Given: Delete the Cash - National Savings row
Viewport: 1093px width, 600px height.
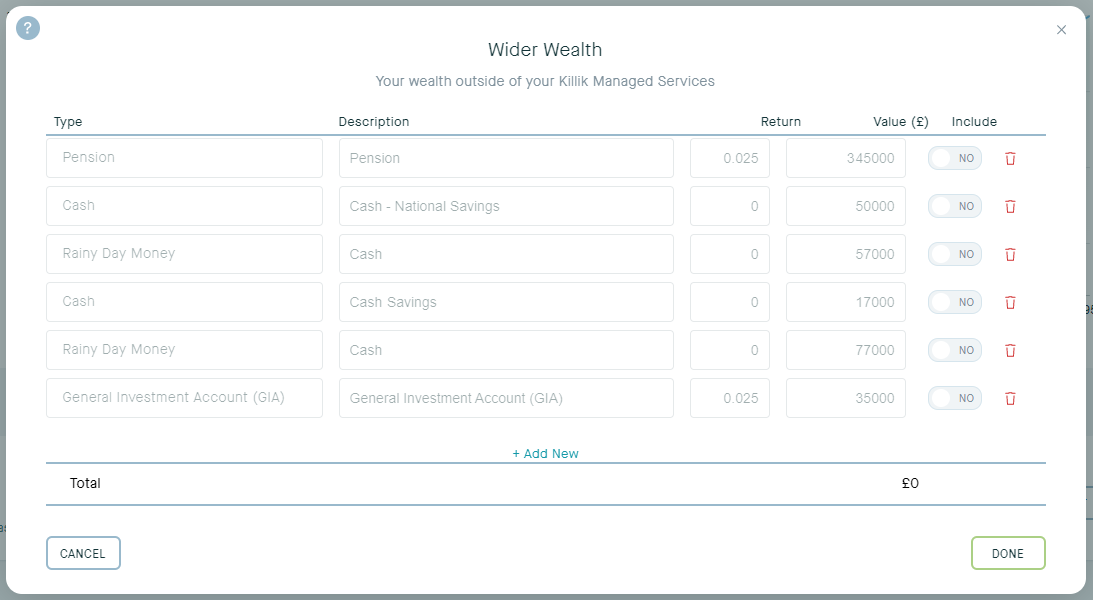Looking at the screenshot, I should [1010, 206].
